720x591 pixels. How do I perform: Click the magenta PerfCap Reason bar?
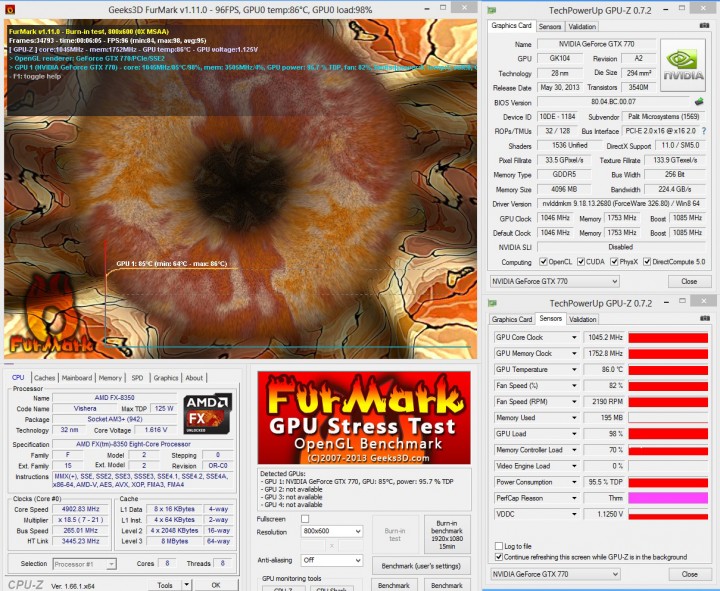point(668,498)
